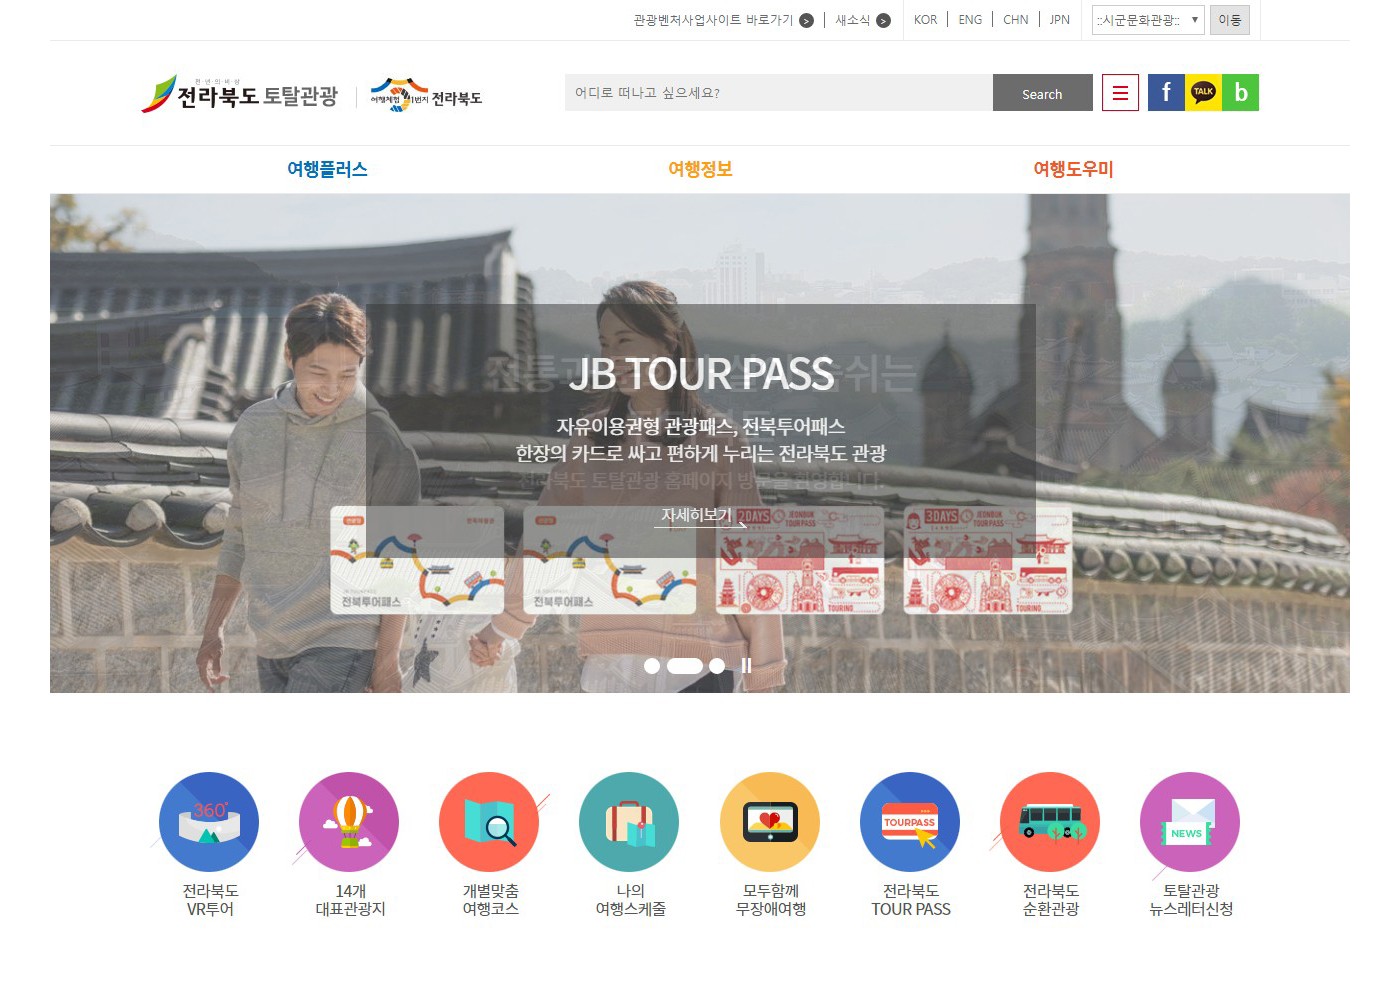Viewport: 1400px width, 1000px height.
Task: Select the third banner slide dot
Action: (x=717, y=666)
